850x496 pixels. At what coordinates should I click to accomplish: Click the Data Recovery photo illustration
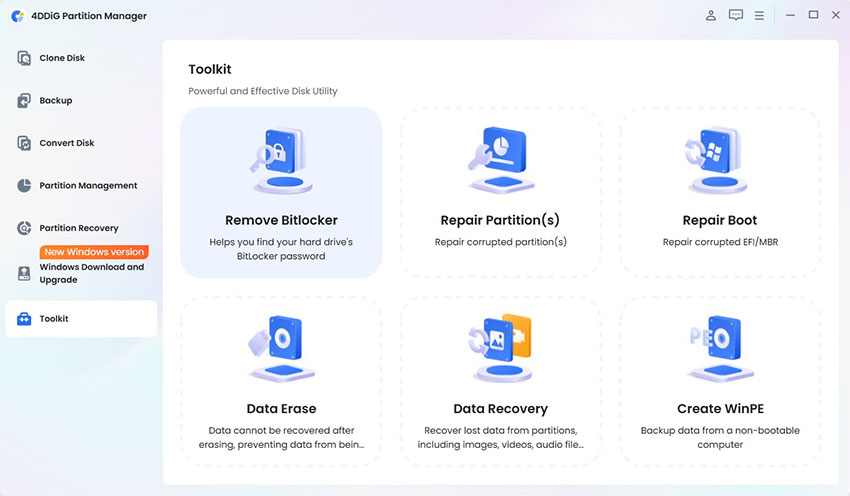pyautogui.click(x=501, y=348)
